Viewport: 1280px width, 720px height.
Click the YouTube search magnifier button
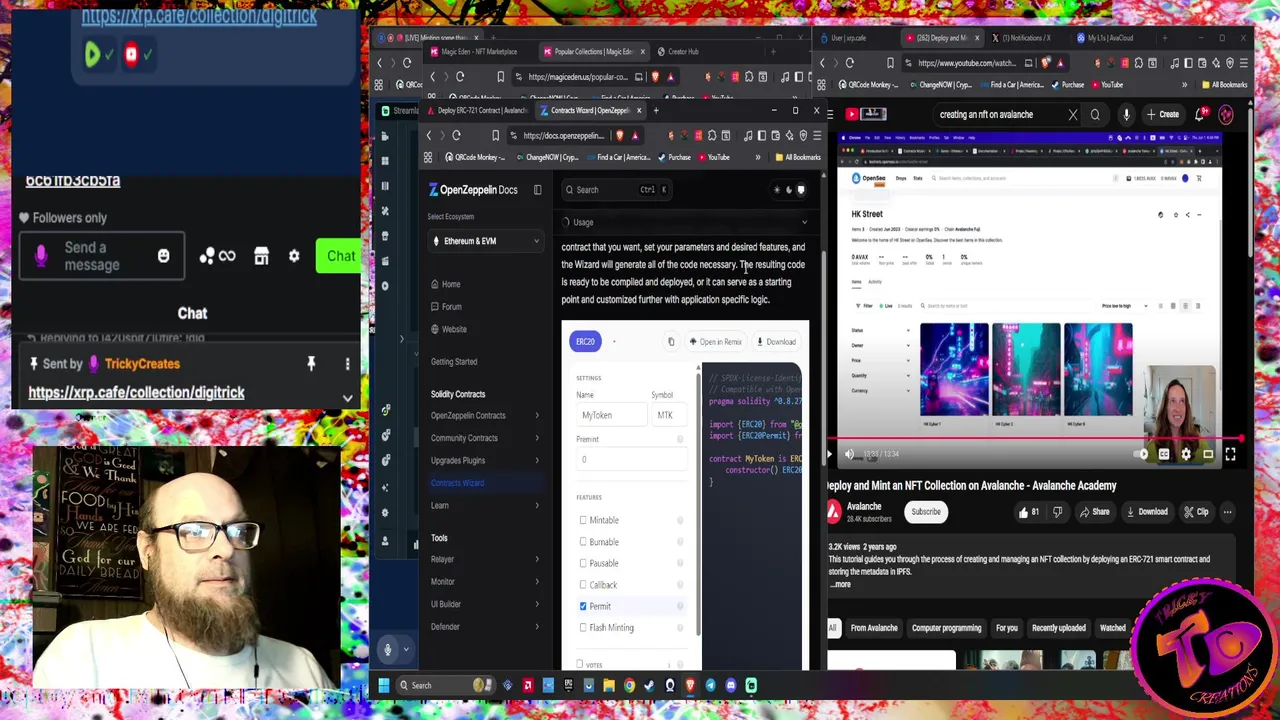click(x=1095, y=114)
